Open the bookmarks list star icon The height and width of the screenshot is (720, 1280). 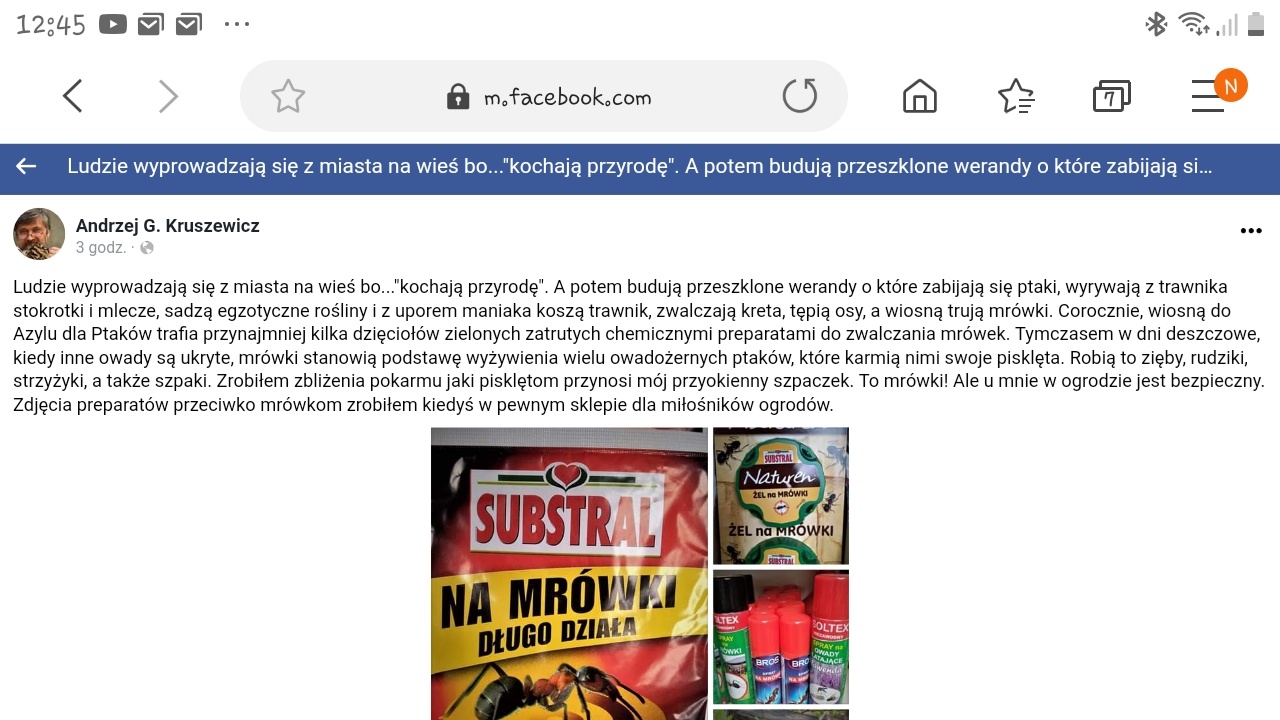(1016, 96)
